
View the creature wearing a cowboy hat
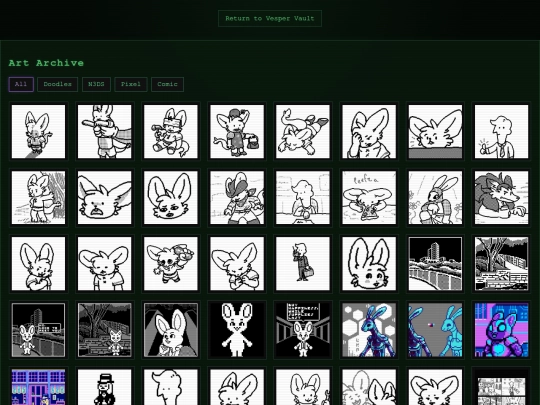237,198
